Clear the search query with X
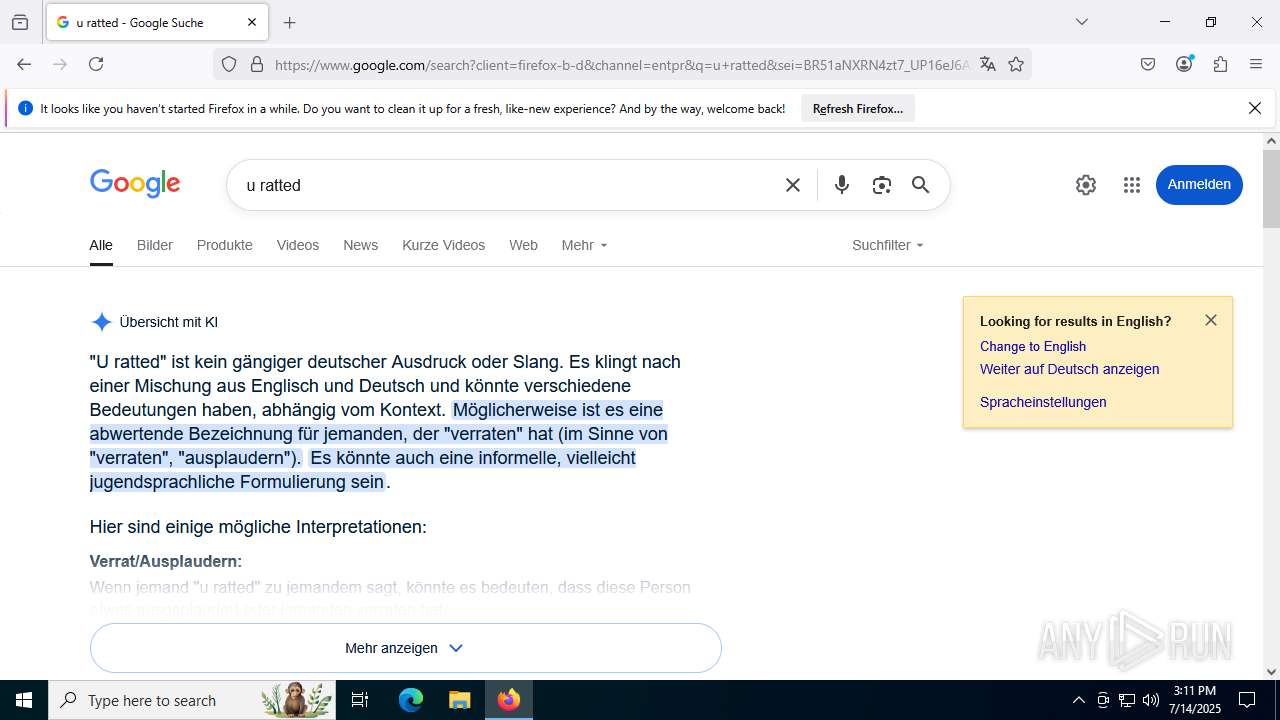Viewport: 1280px width, 720px height. [x=793, y=185]
